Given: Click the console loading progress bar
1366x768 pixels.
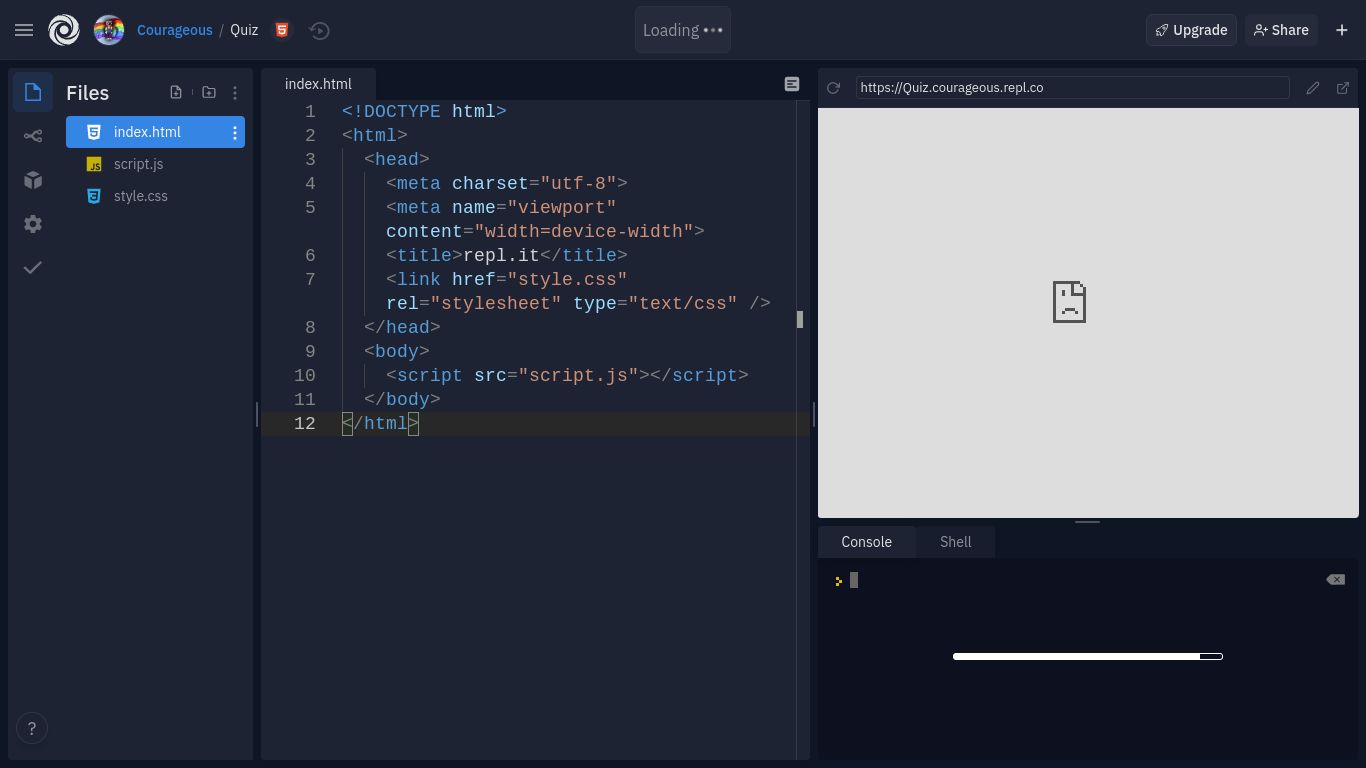Looking at the screenshot, I should [x=1088, y=656].
